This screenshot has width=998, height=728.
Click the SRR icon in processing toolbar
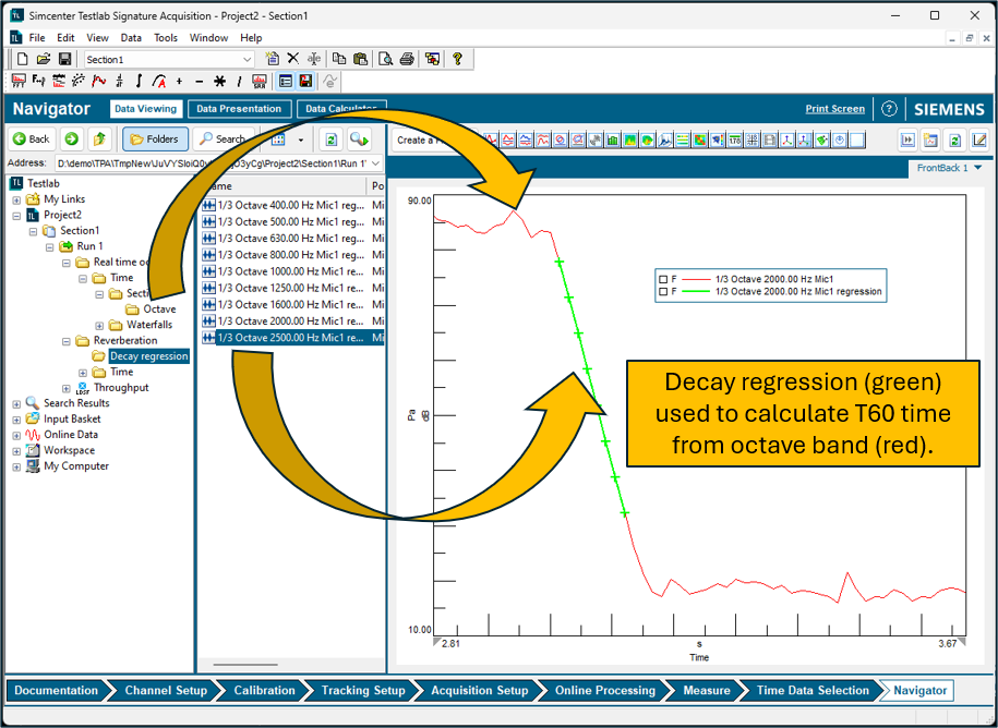point(259,81)
